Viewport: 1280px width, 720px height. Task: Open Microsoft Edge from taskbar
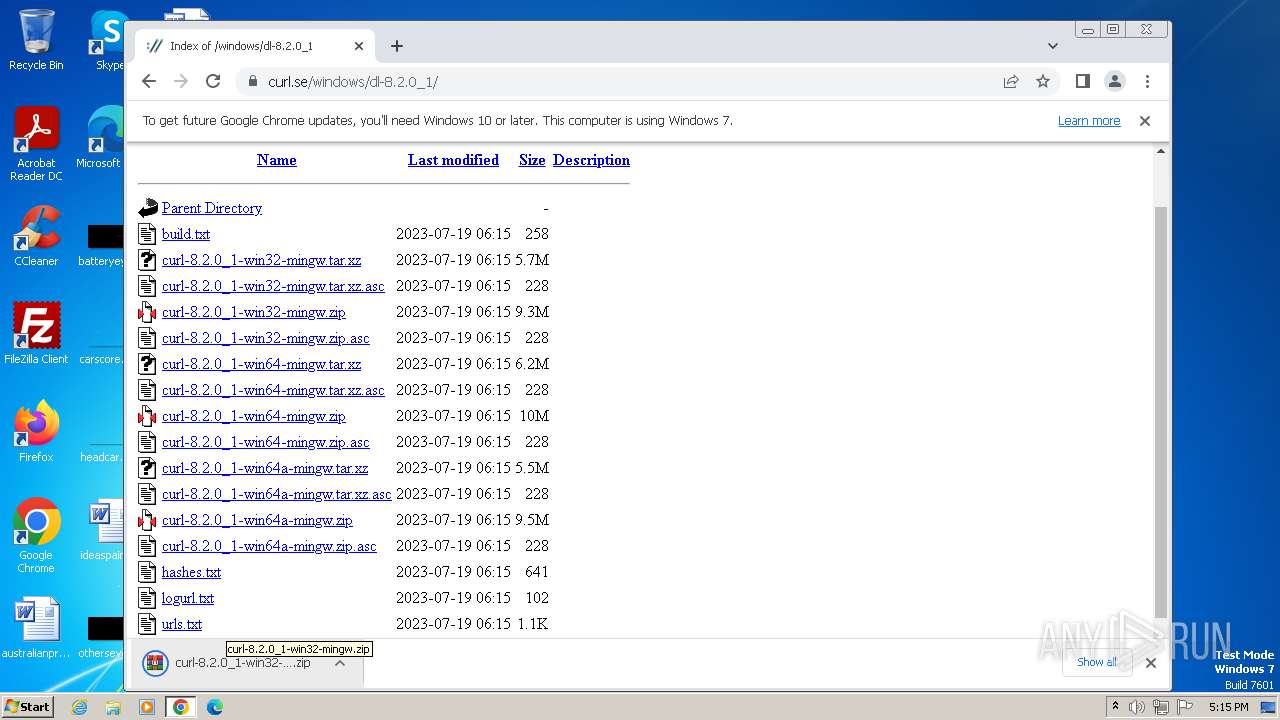pos(214,707)
